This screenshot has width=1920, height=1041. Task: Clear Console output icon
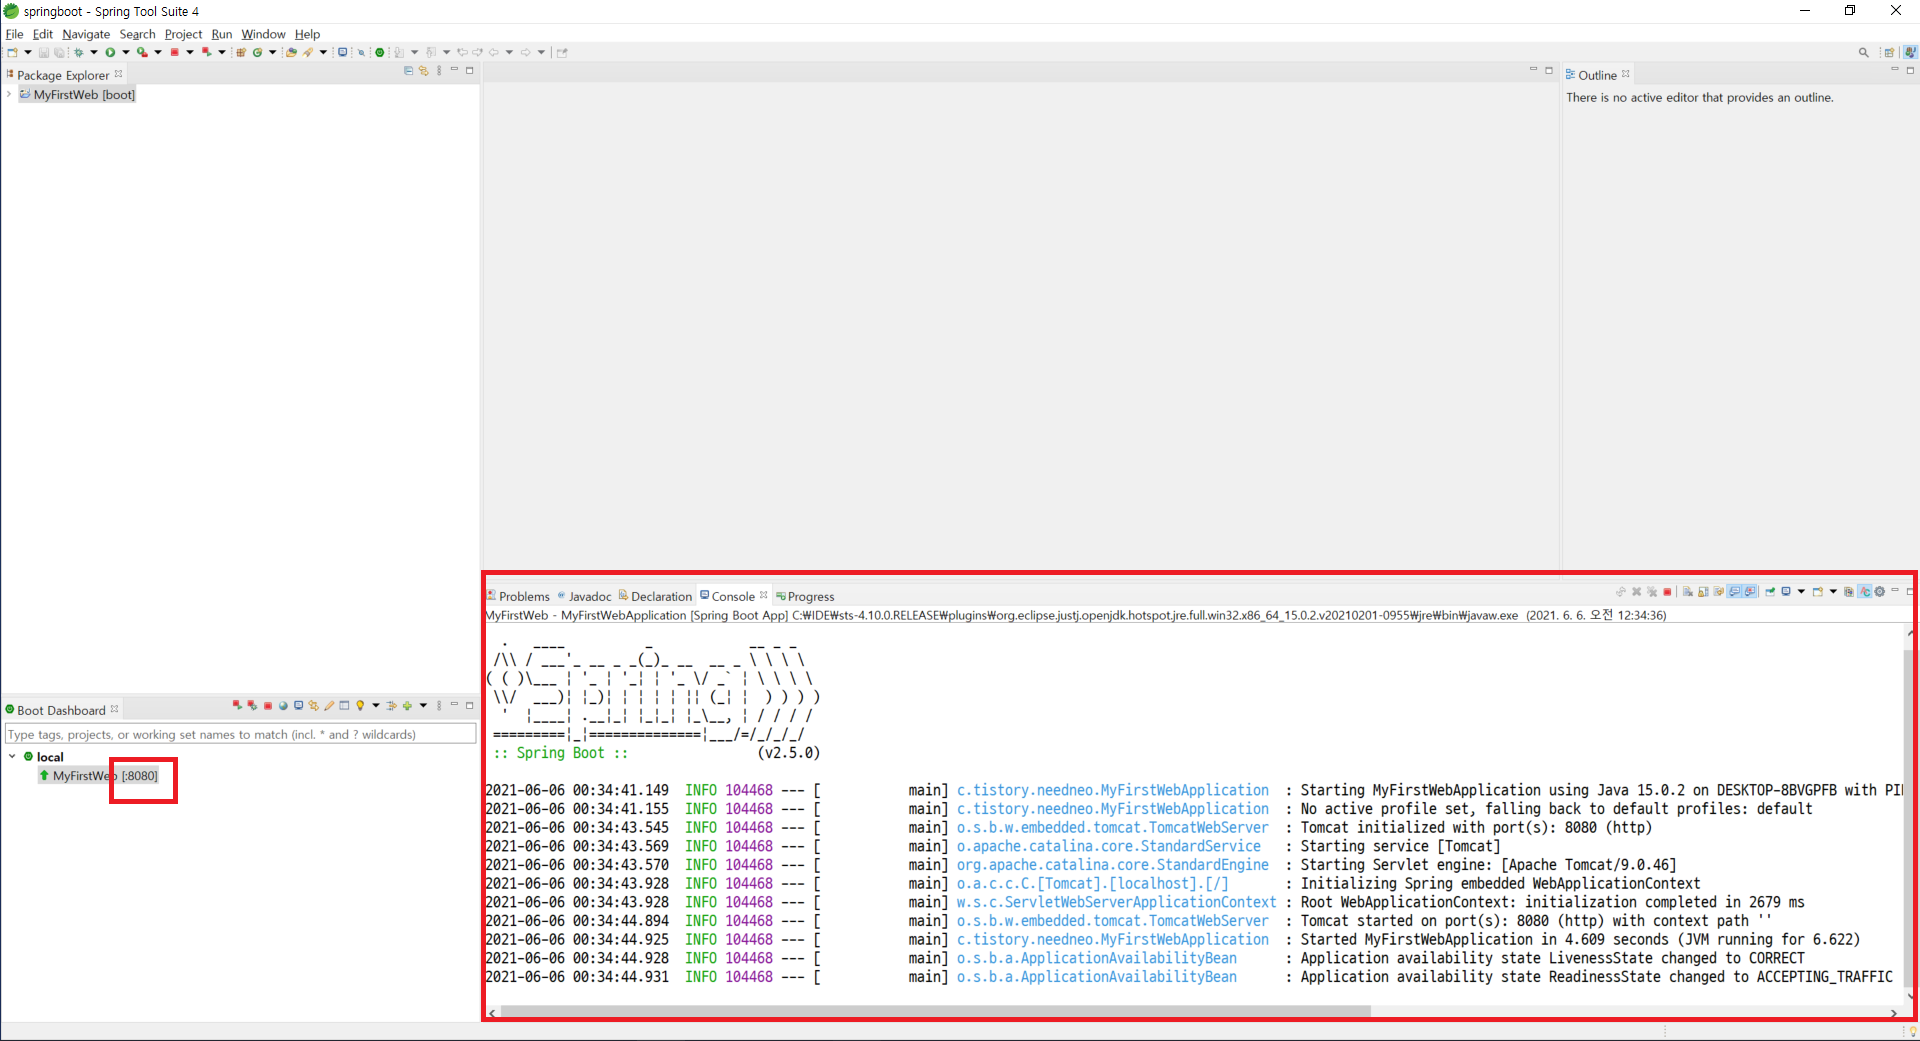point(1688,592)
